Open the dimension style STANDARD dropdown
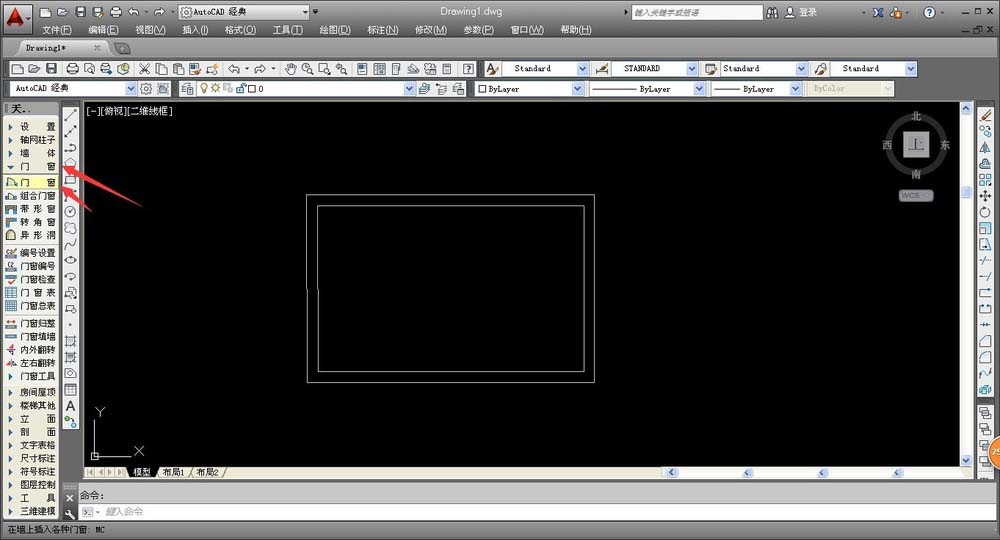Screen dimensions: 1000x540 692,69
